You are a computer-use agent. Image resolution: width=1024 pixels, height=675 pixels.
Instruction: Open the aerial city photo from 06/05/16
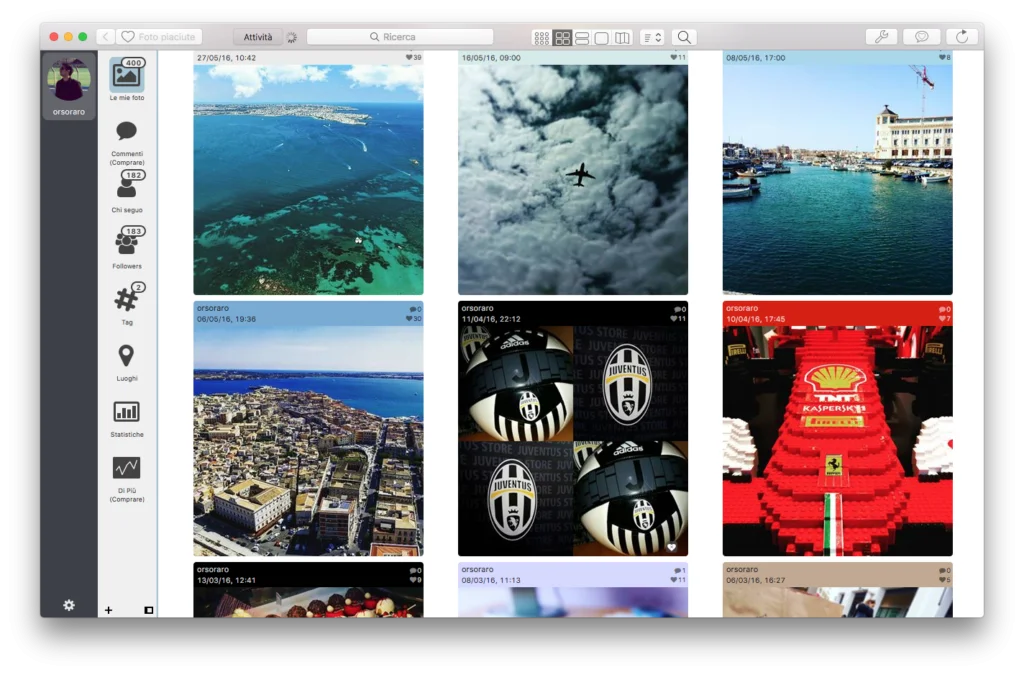tap(308, 441)
